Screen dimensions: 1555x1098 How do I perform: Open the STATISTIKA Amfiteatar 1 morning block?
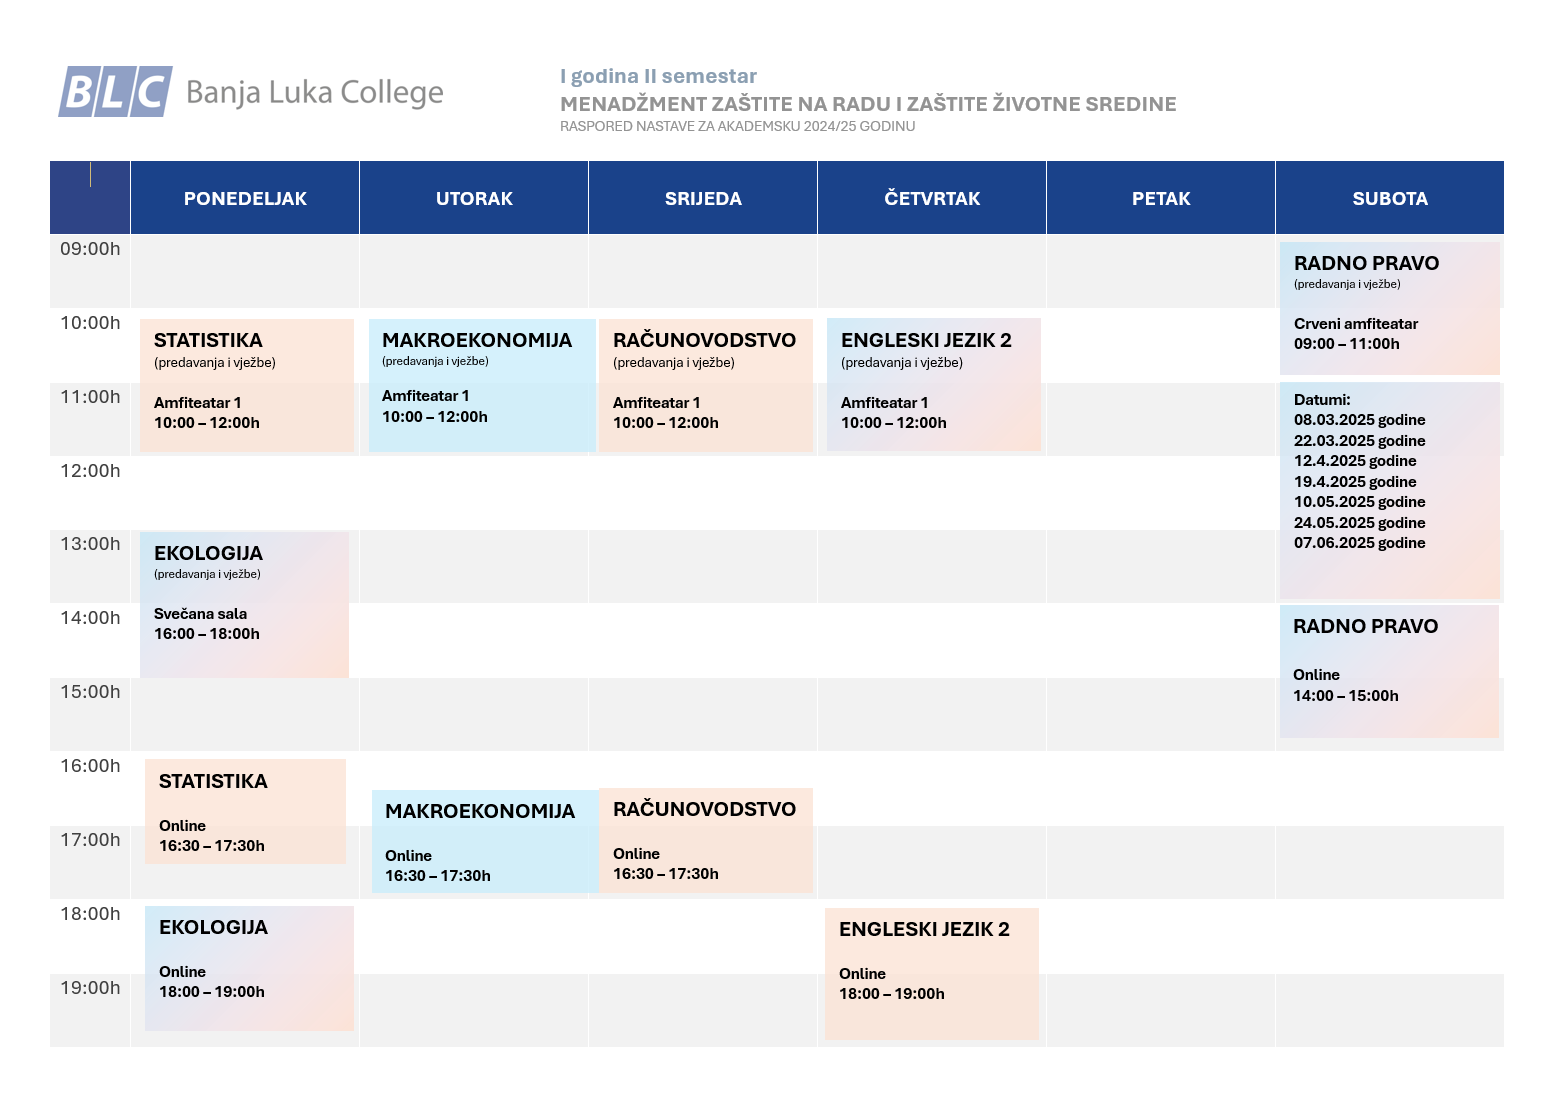[247, 385]
